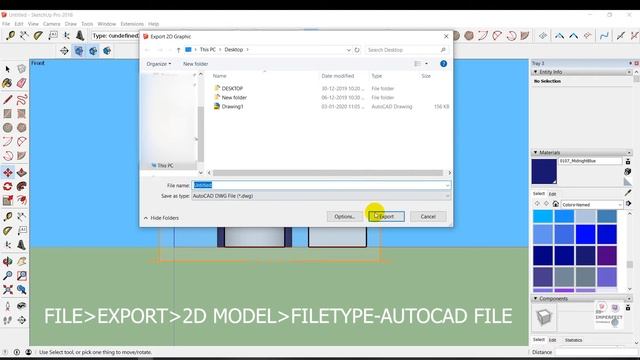640x360 pixels.
Task: Select the Scale tool
Action: click(x=7, y=200)
